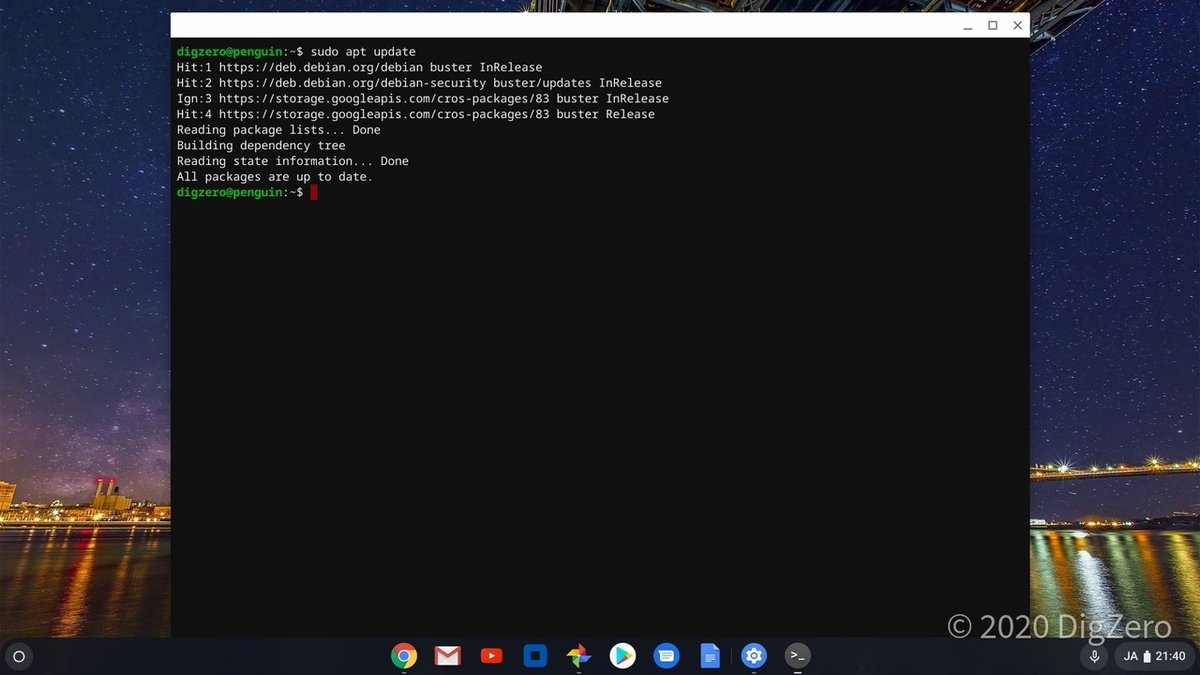Open the Messages app on shelf
Image resolution: width=1200 pixels, height=675 pixels.
click(666, 656)
